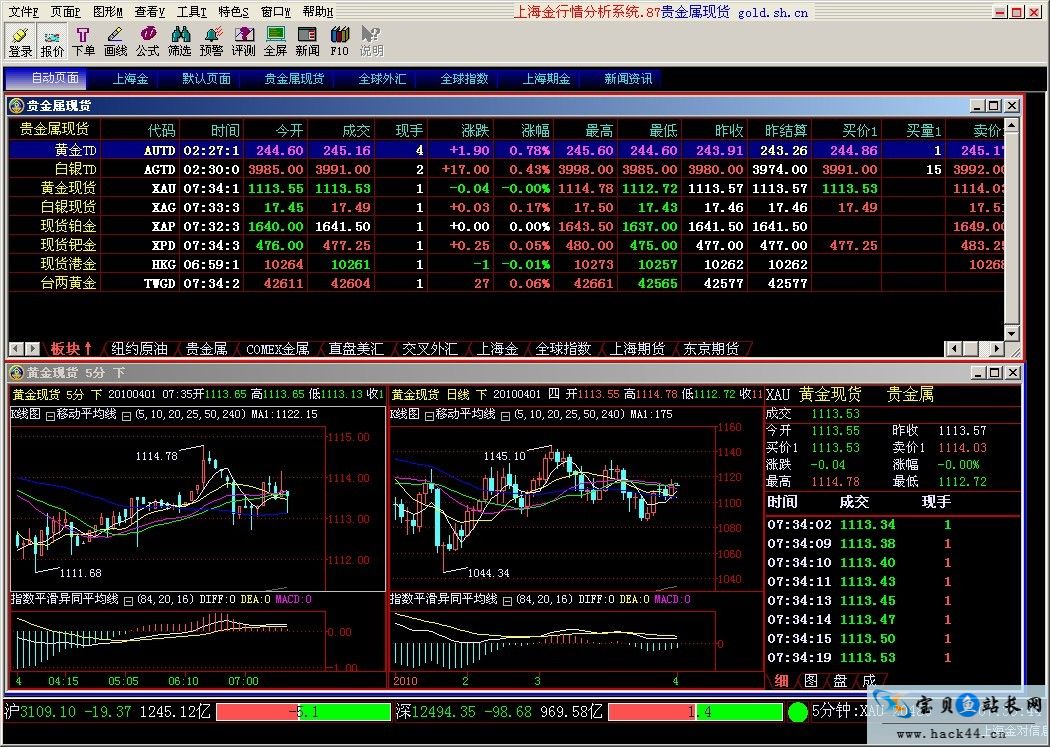Click the F10 books icon

[x=339, y=41]
